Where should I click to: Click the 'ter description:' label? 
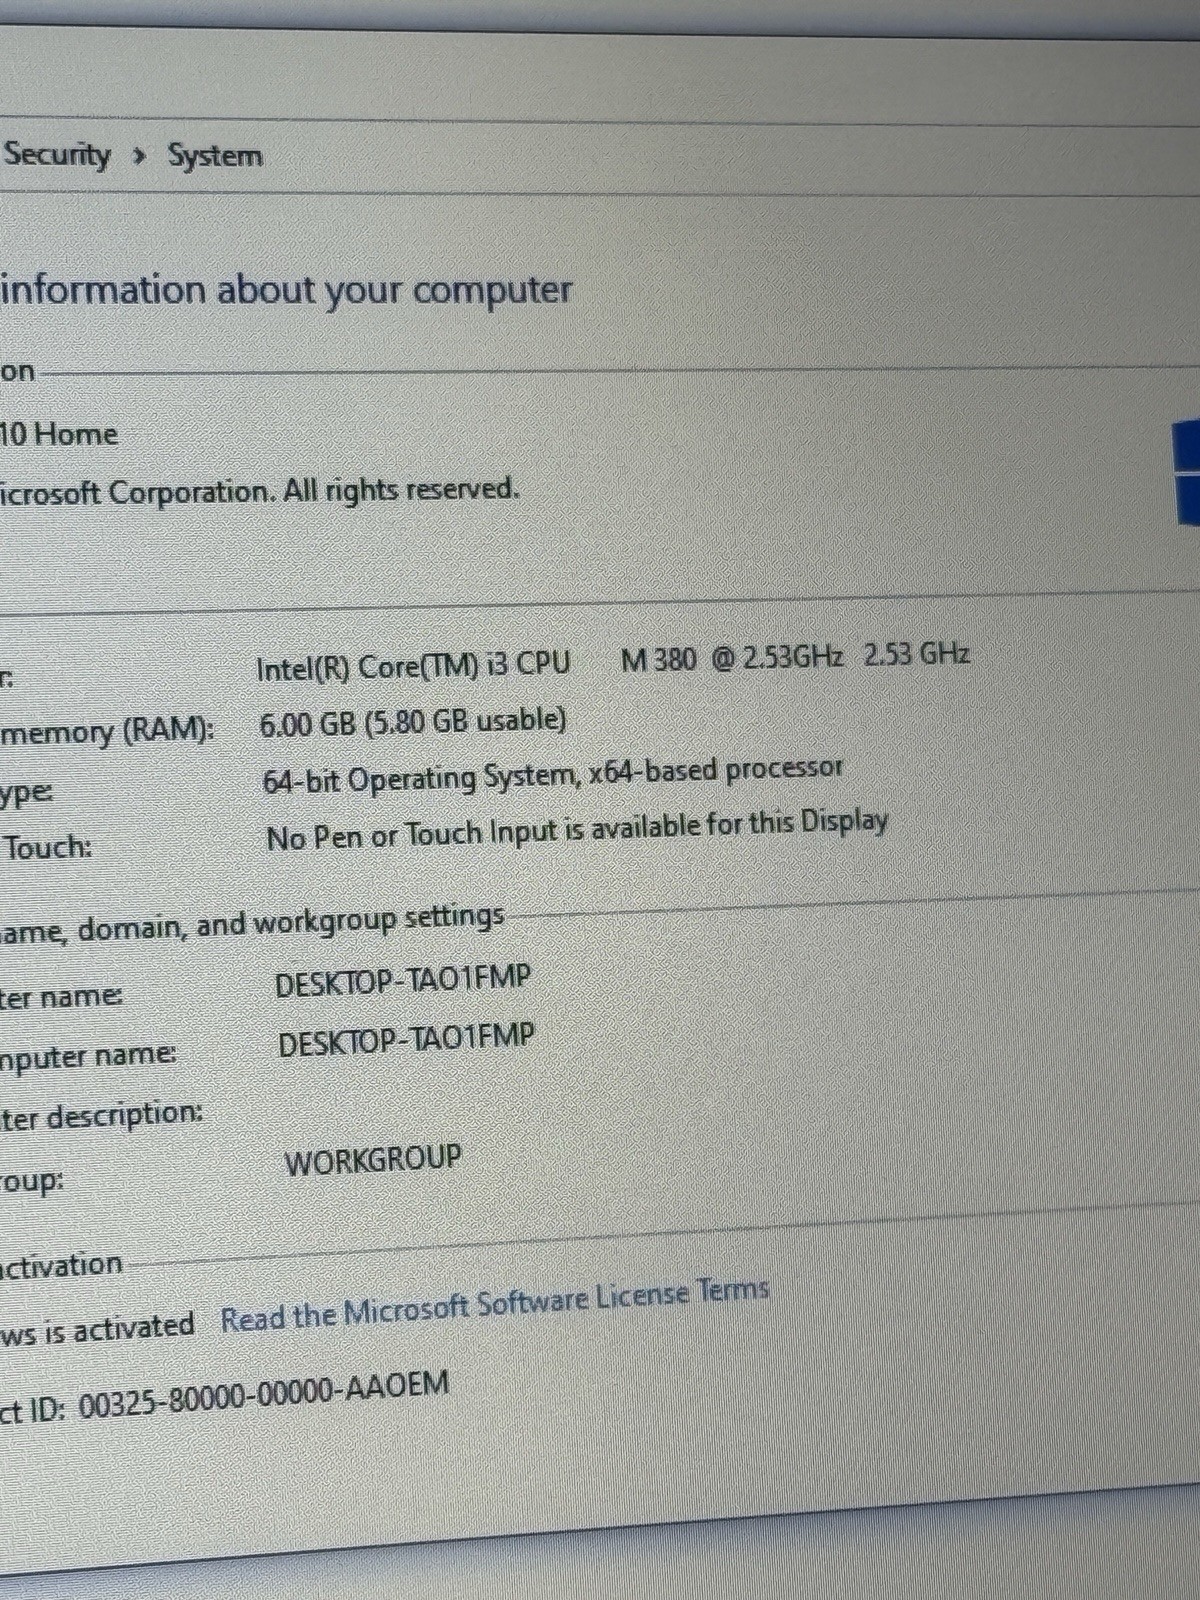[101, 1115]
